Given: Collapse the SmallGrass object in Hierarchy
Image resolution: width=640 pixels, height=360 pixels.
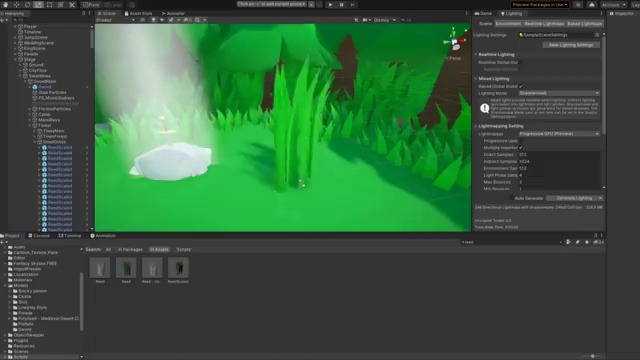Looking at the screenshot, I should click(35, 142).
